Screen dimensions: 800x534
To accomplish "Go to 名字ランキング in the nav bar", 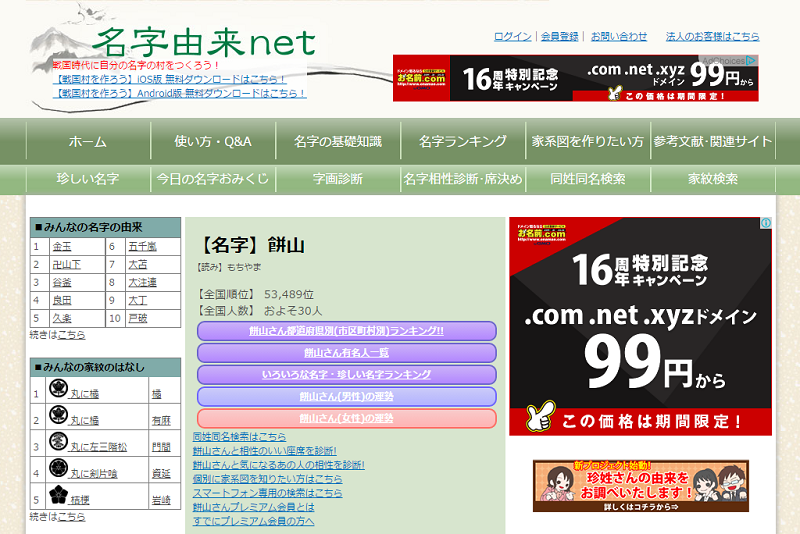I will coord(463,141).
